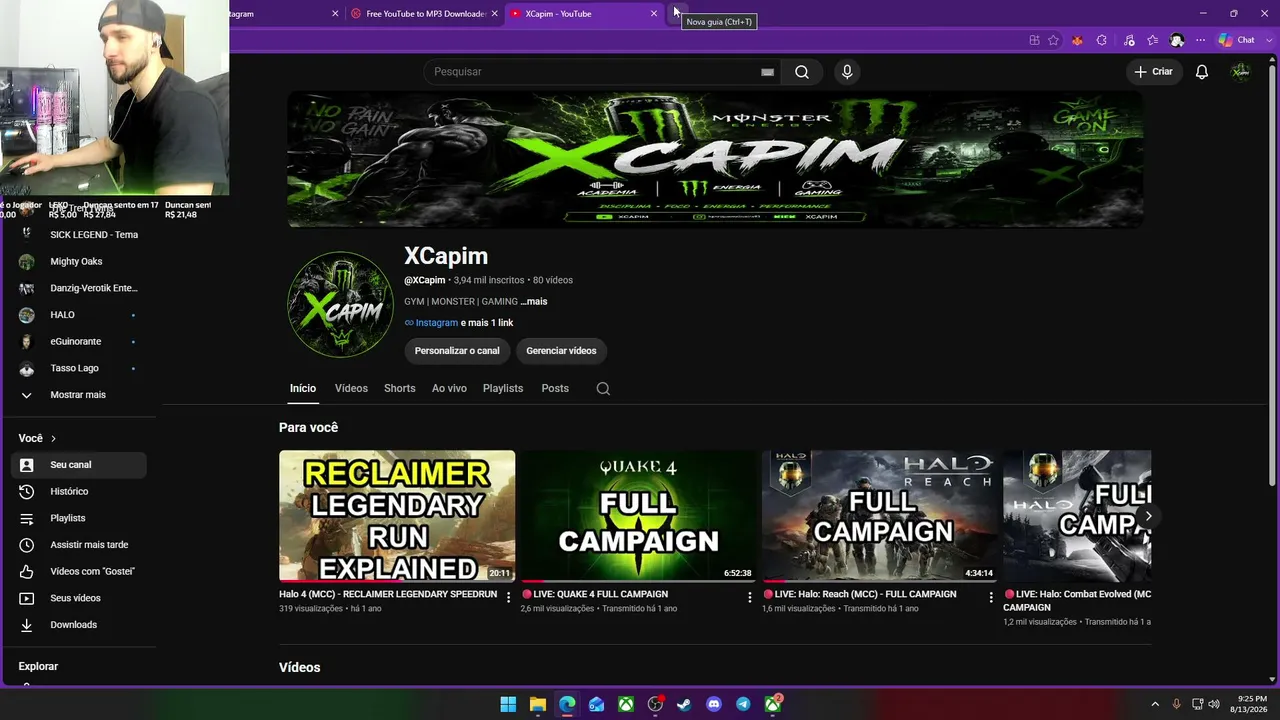Open options for Halo Reach Full Campaign video
Image resolution: width=1280 pixels, height=720 pixels.
click(991, 597)
